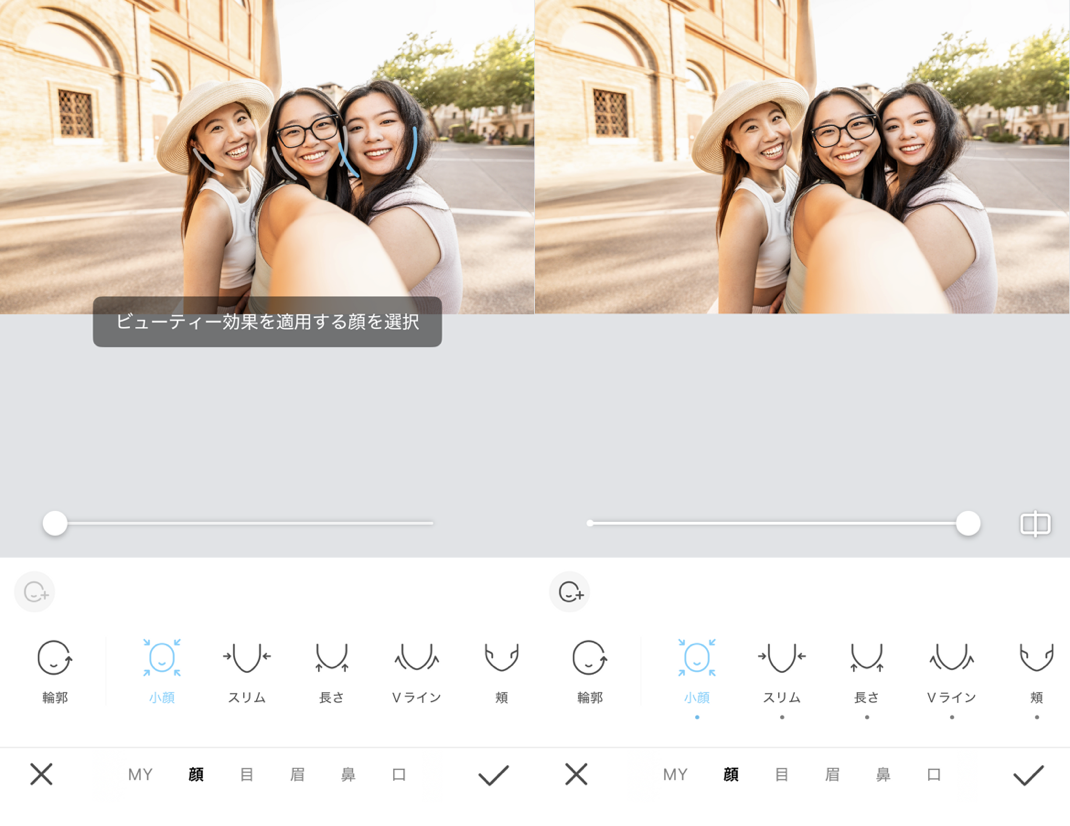Image resolution: width=1070 pixels, height=826 pixels.
Task: Toggle the before/after compare icon beside the slider
Action: (x=1035, y=524)
